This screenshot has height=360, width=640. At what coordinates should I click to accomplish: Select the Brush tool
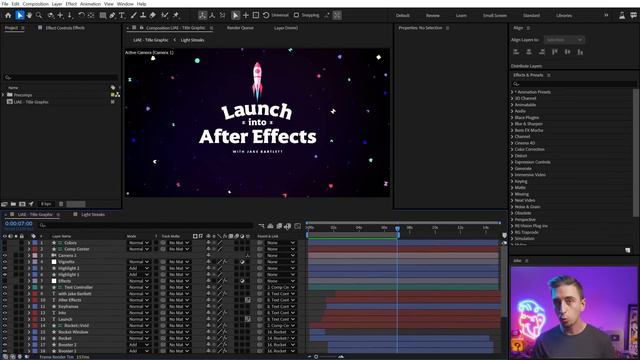point(133,16)
